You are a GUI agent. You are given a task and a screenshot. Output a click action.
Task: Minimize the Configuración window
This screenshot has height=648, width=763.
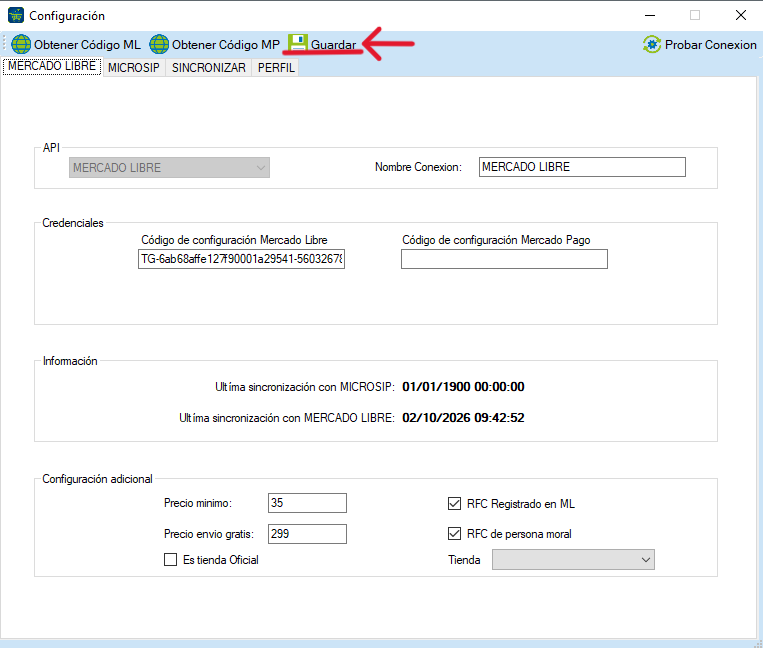[650, 15]
